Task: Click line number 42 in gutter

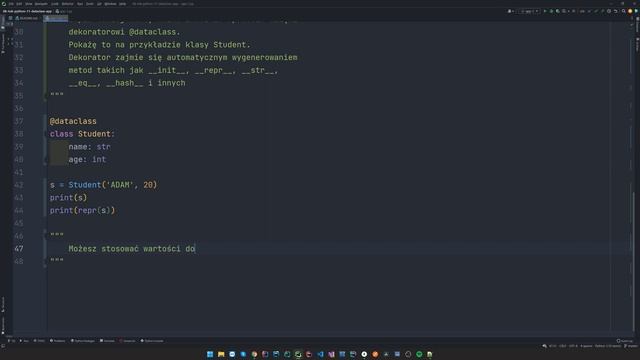Action: (x=19, y=185)
